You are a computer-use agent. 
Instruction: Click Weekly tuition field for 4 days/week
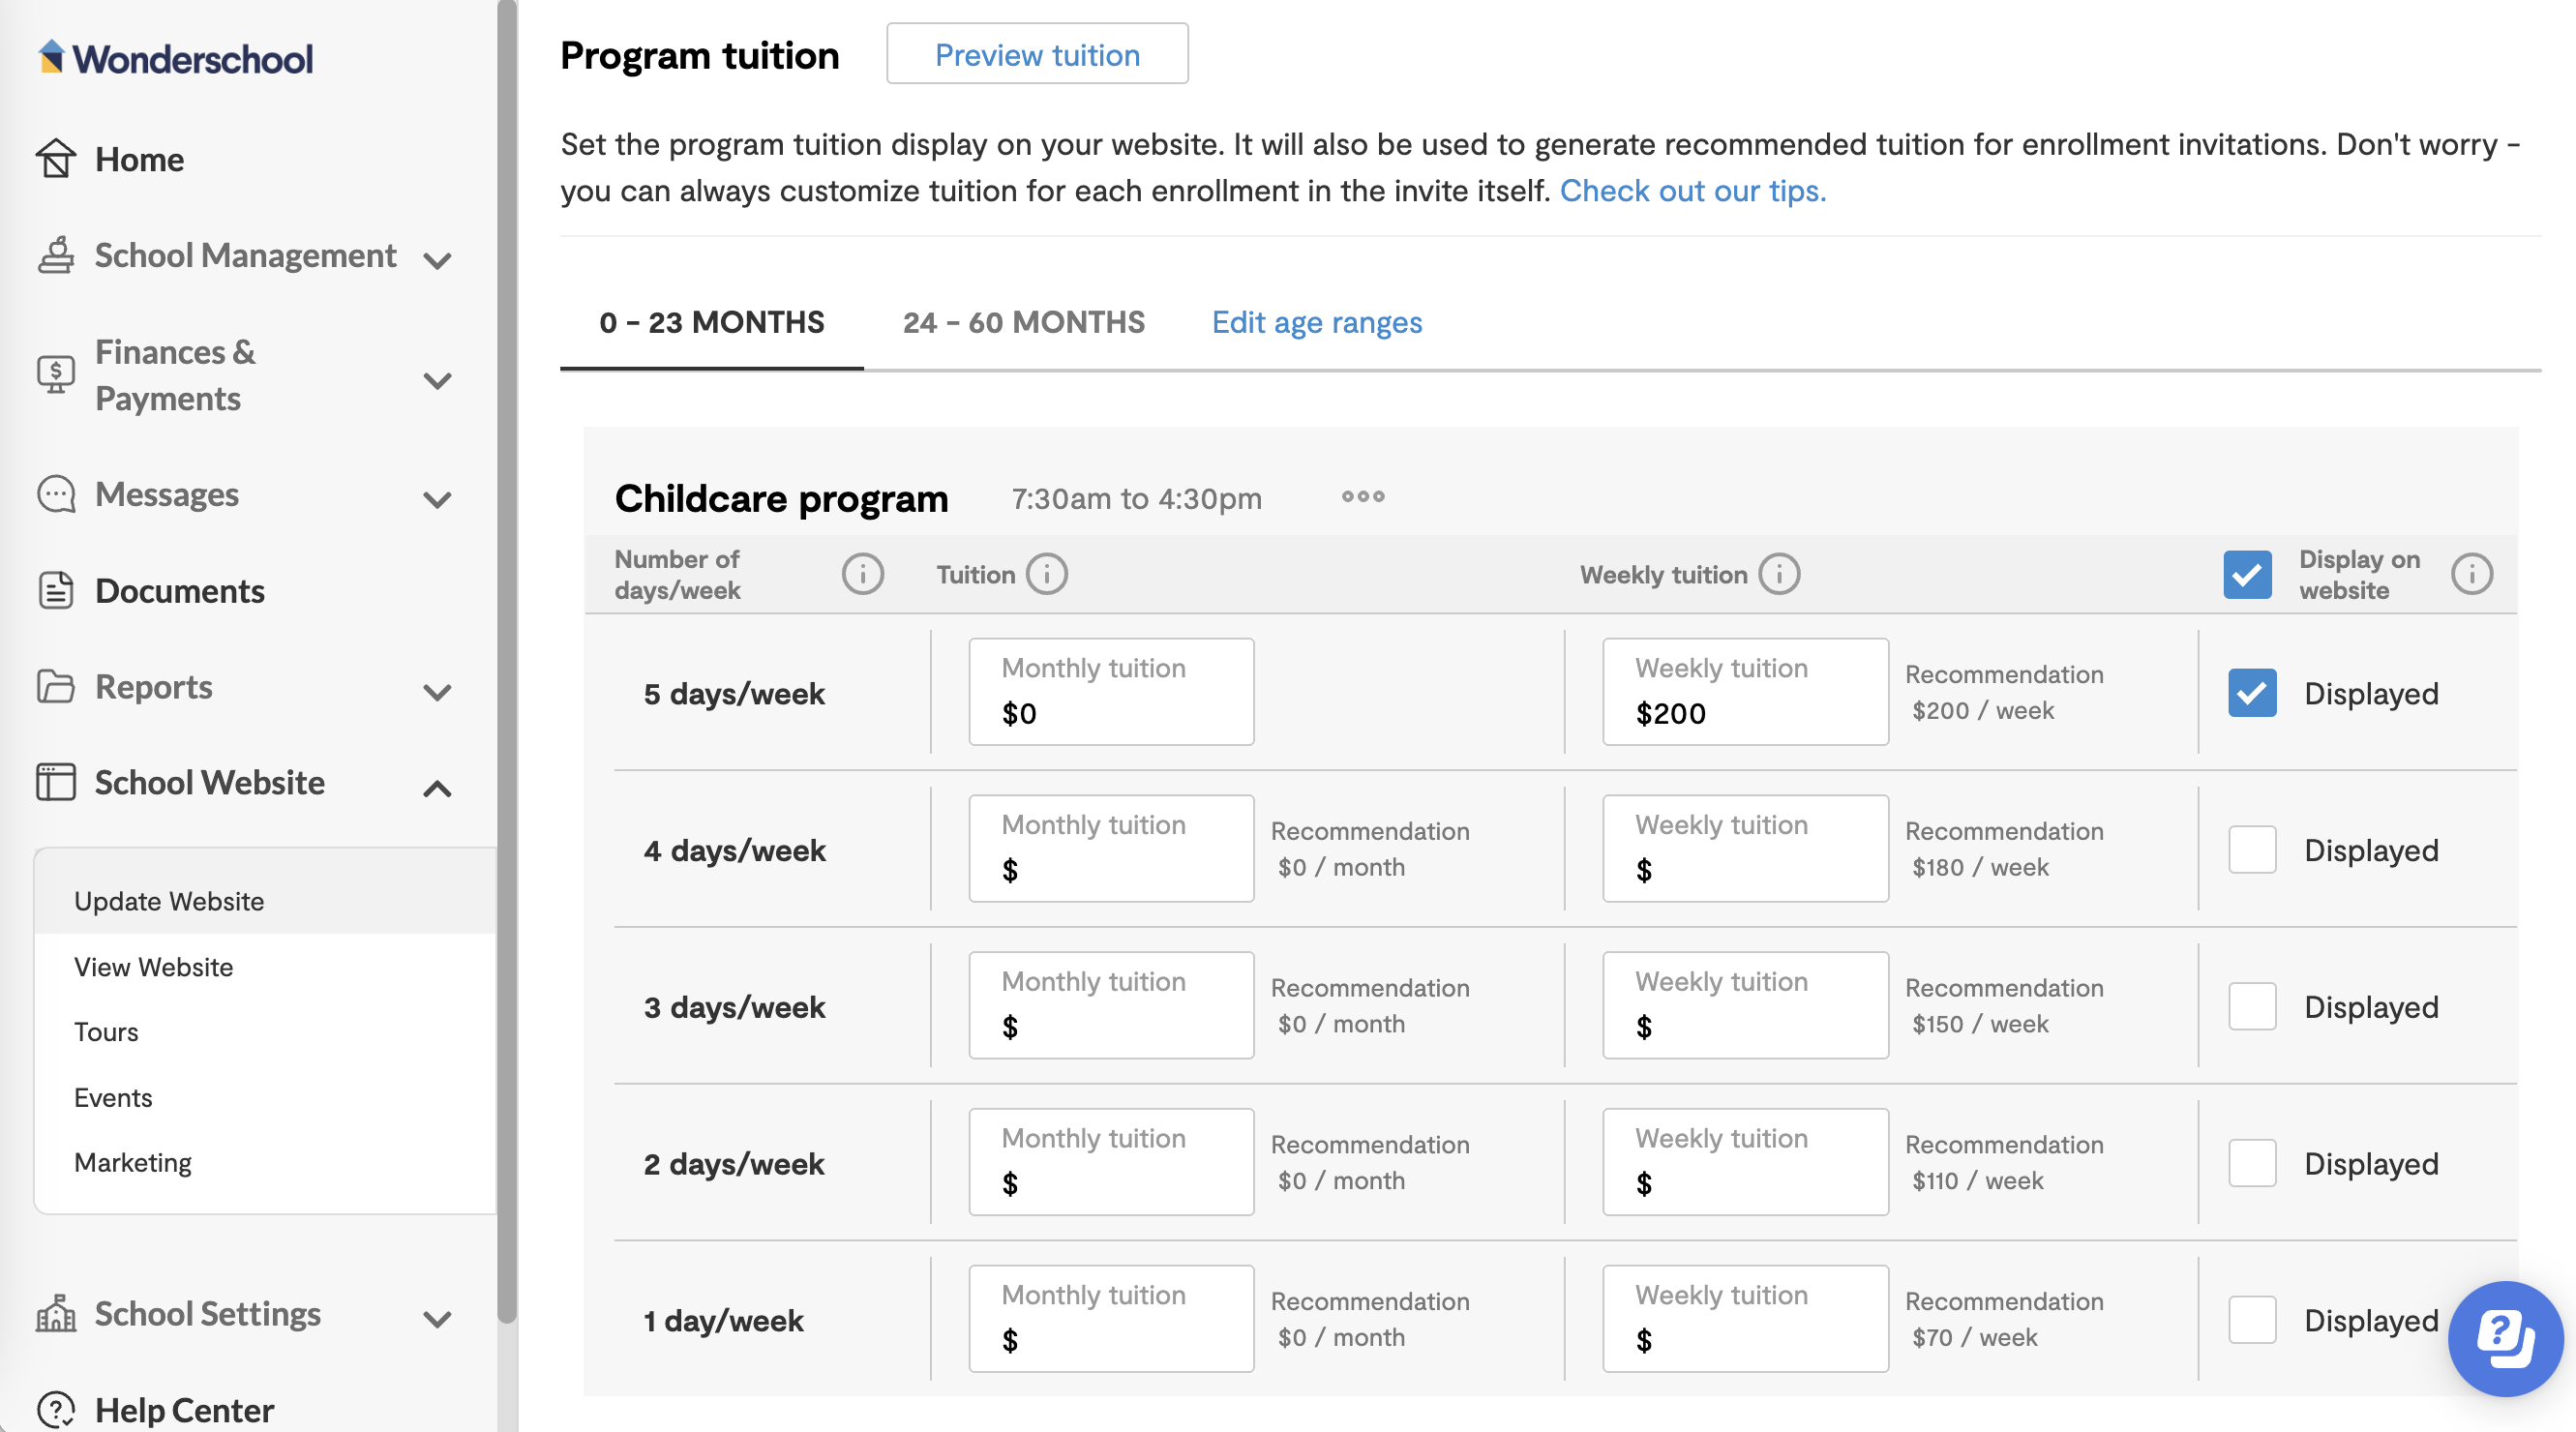click(x=1745, y=849)
